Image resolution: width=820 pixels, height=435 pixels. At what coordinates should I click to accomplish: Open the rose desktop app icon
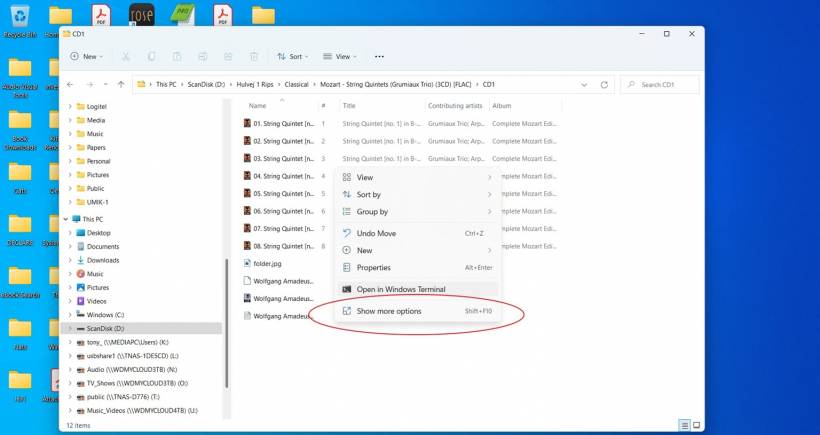(142, 15)
